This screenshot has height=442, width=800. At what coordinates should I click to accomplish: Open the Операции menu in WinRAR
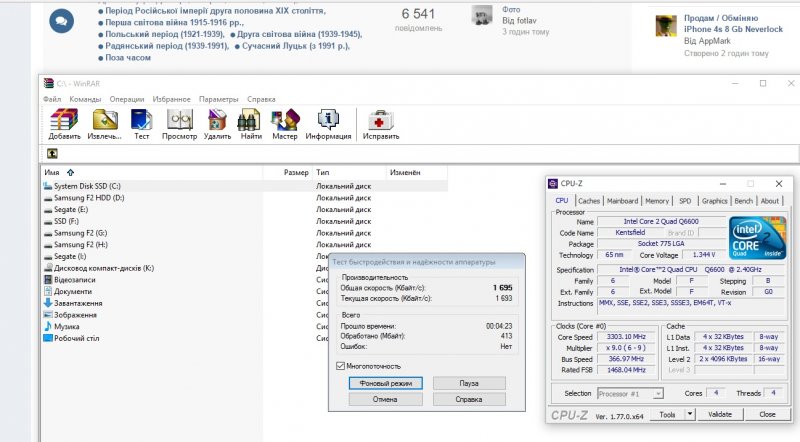click(x=127, y=99)
